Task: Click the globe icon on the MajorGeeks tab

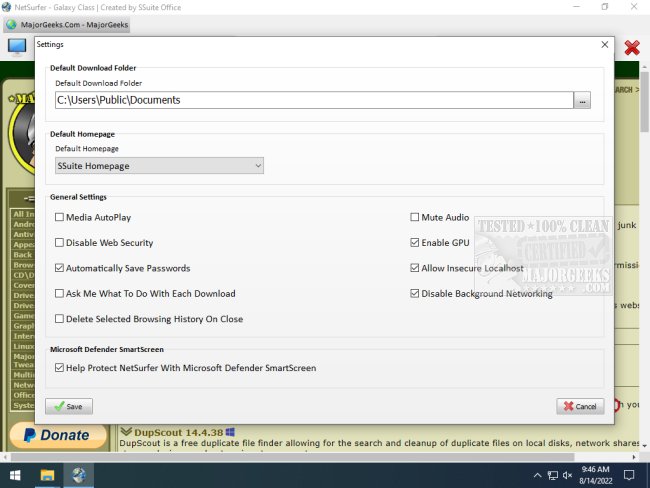Action: (x=12, y=25)
